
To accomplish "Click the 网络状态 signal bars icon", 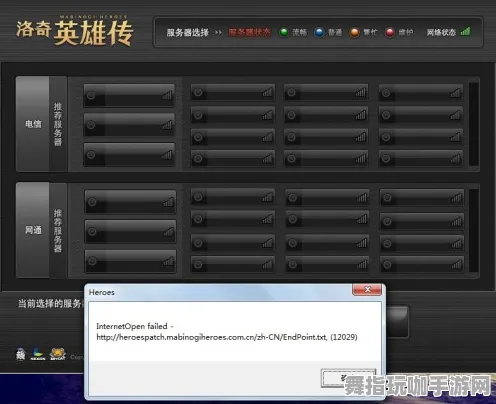I will pyautogui.click(x=465, y=31).
